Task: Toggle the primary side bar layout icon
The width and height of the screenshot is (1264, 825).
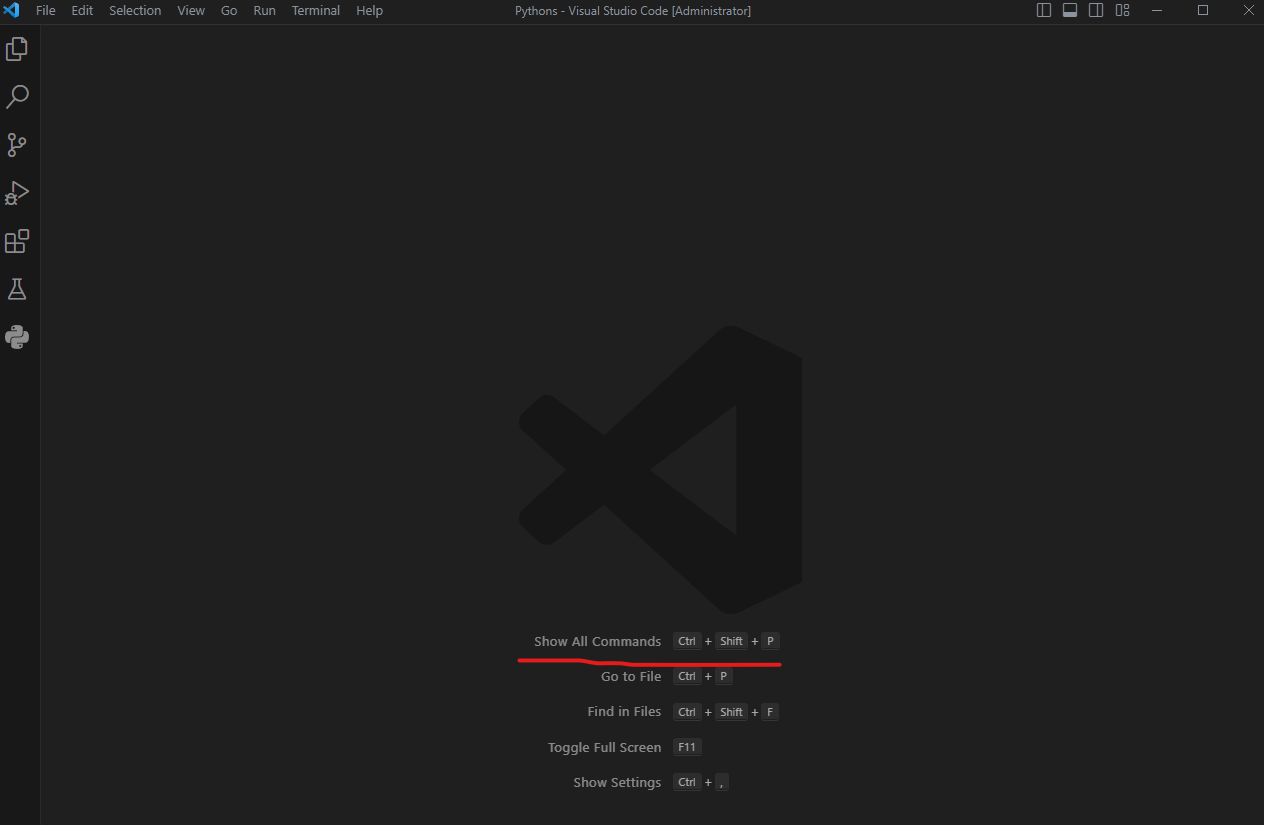Action: coord(1044,10)
